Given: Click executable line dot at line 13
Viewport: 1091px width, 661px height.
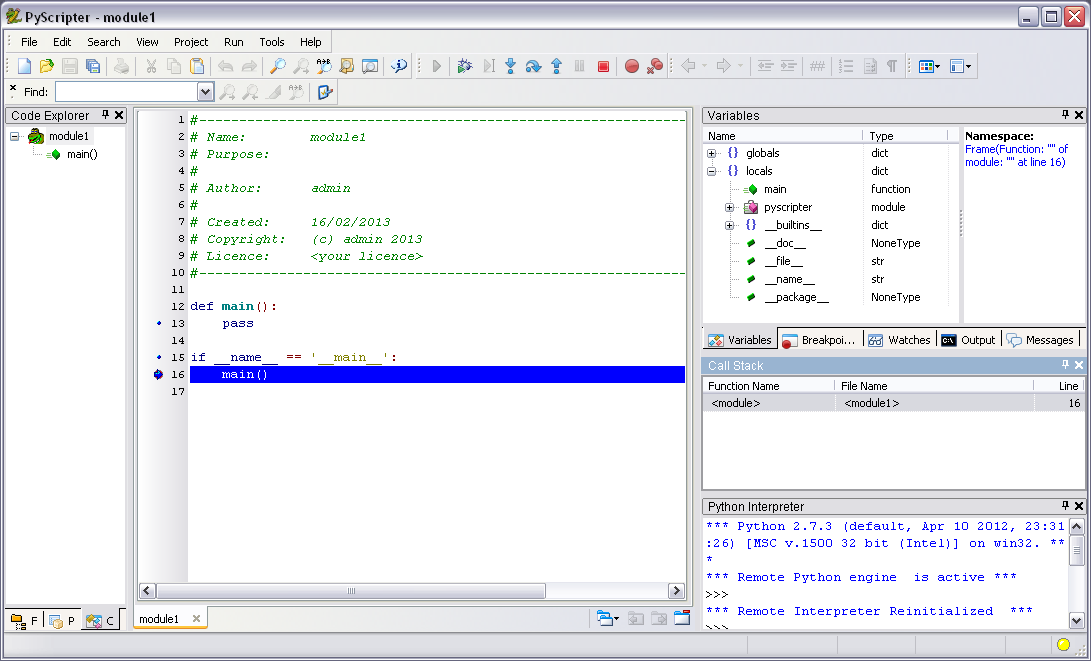Looking at the screenshot, I should point(159,323).
